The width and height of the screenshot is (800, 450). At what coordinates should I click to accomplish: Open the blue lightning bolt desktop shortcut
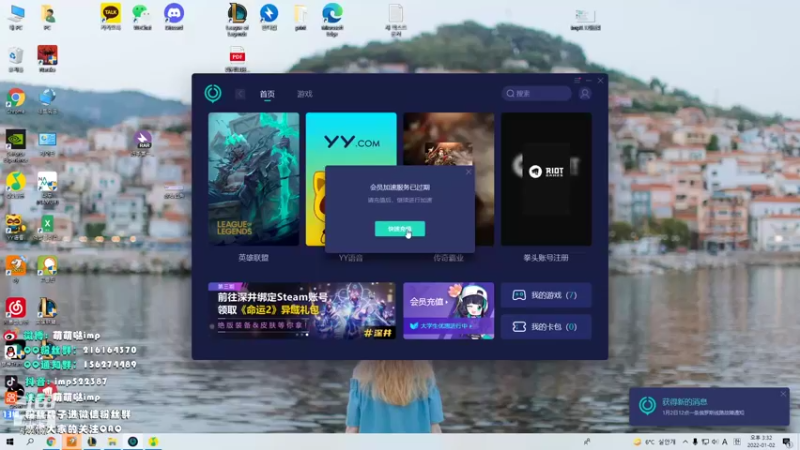pos(269,16)
